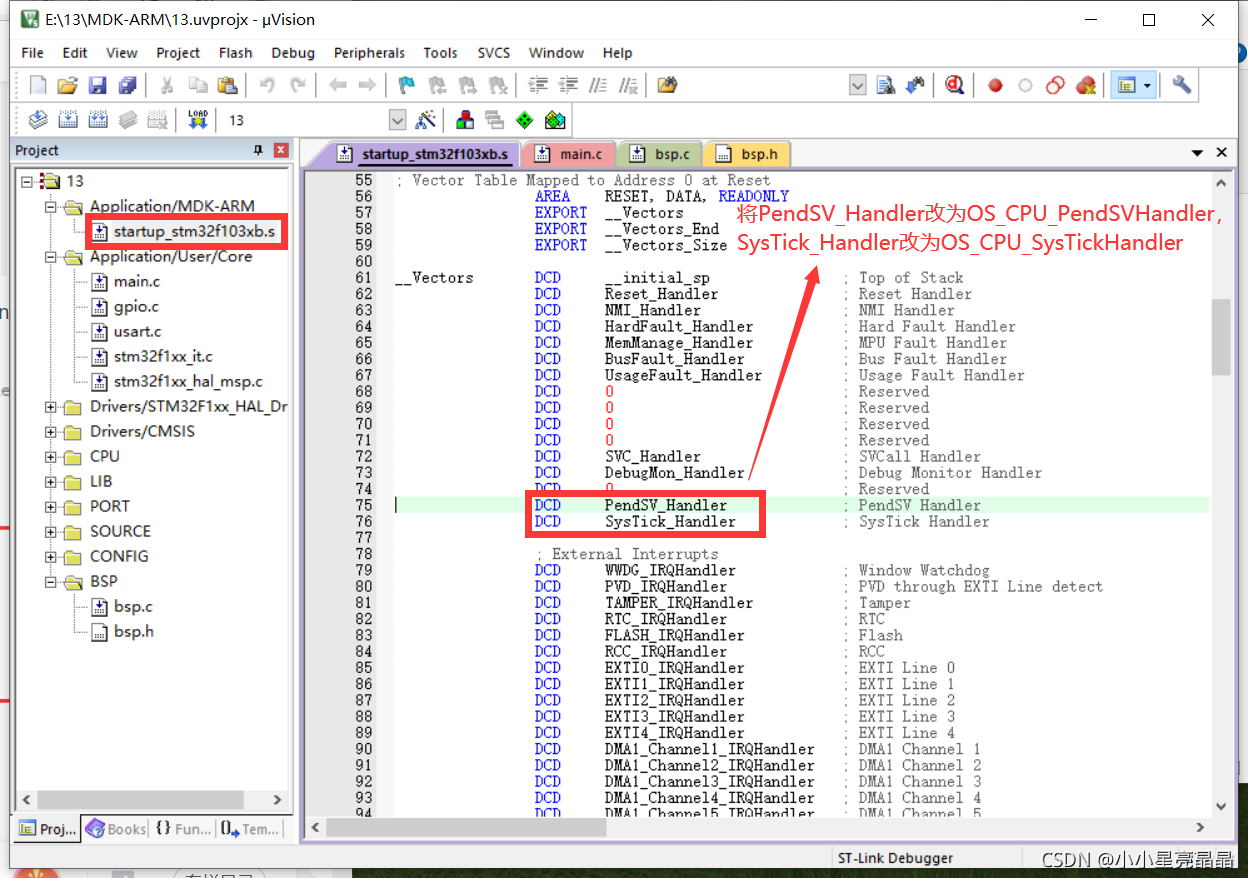Switch to the main.c tab
This screenshot has height=878, width=1248.
tap(570, 154)
